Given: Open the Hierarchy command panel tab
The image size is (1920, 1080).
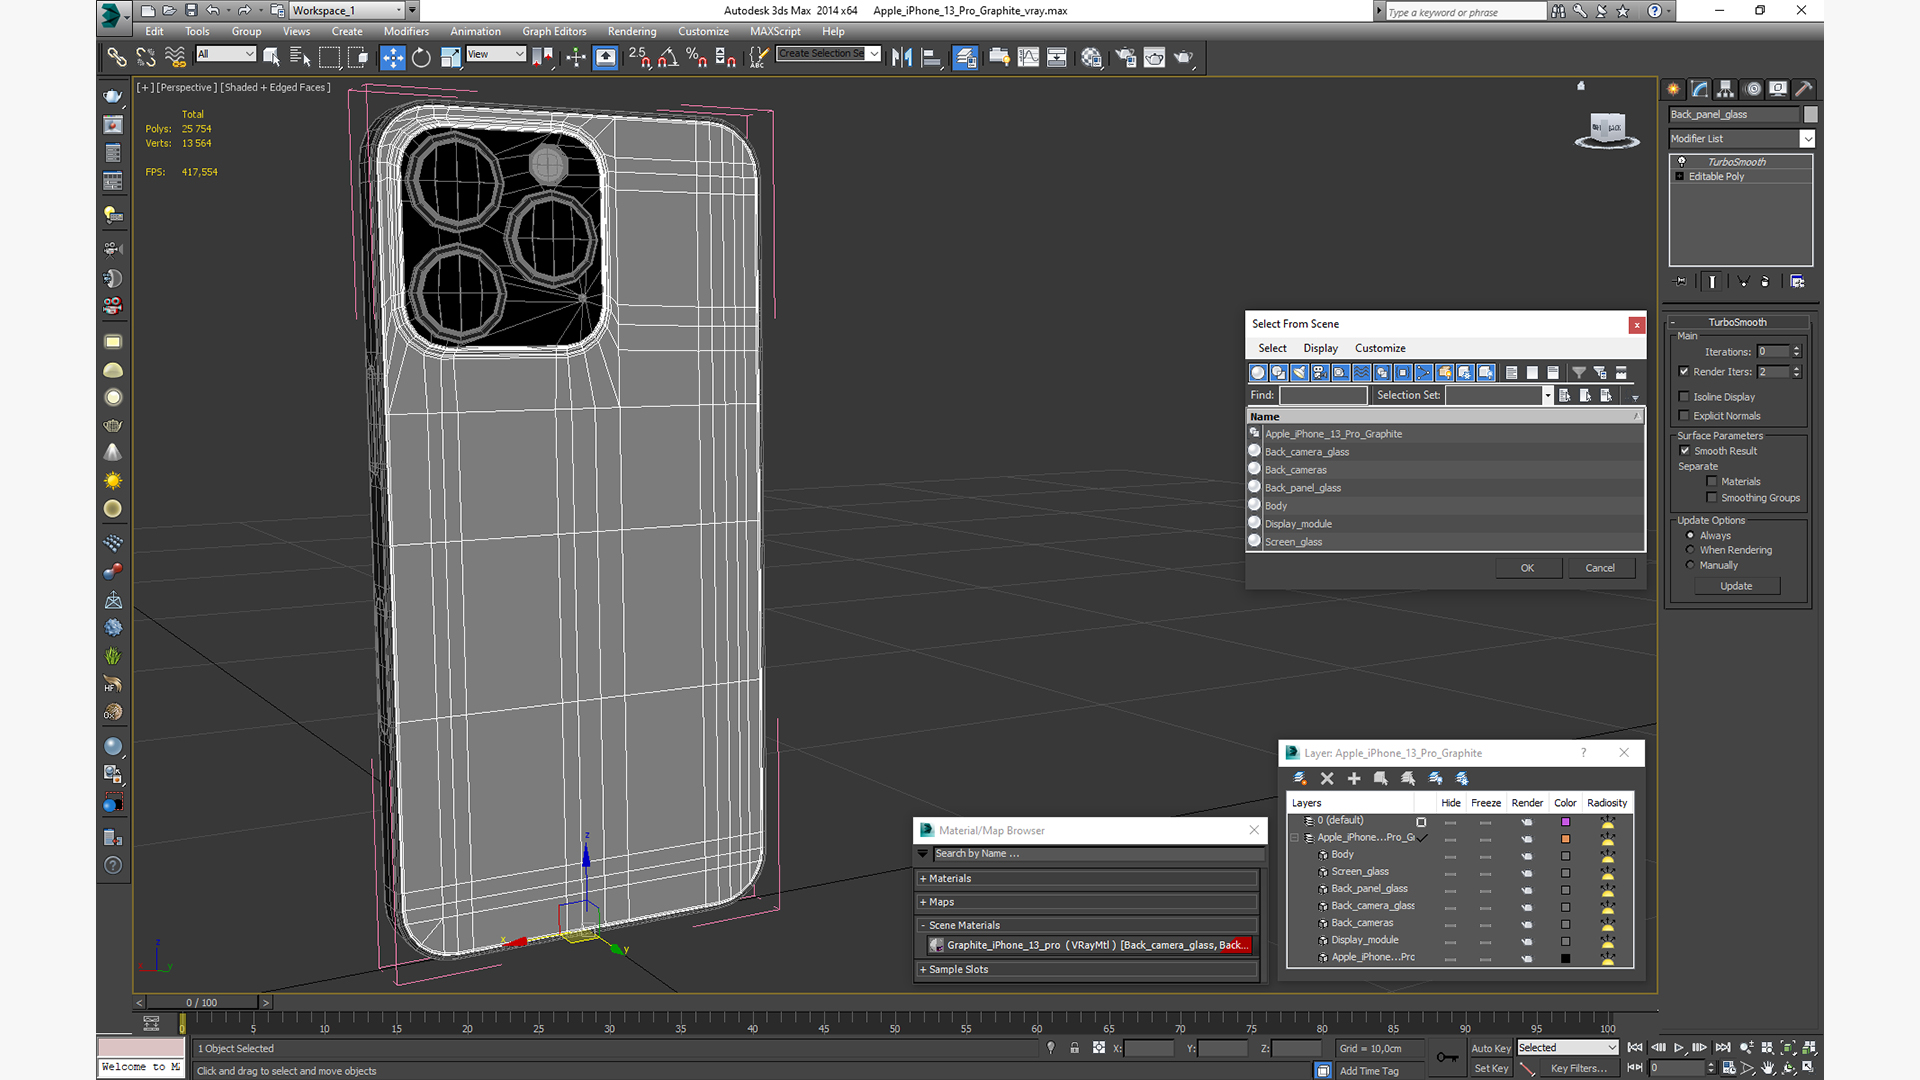Looking at the screenshot, I should [1725, 89].
